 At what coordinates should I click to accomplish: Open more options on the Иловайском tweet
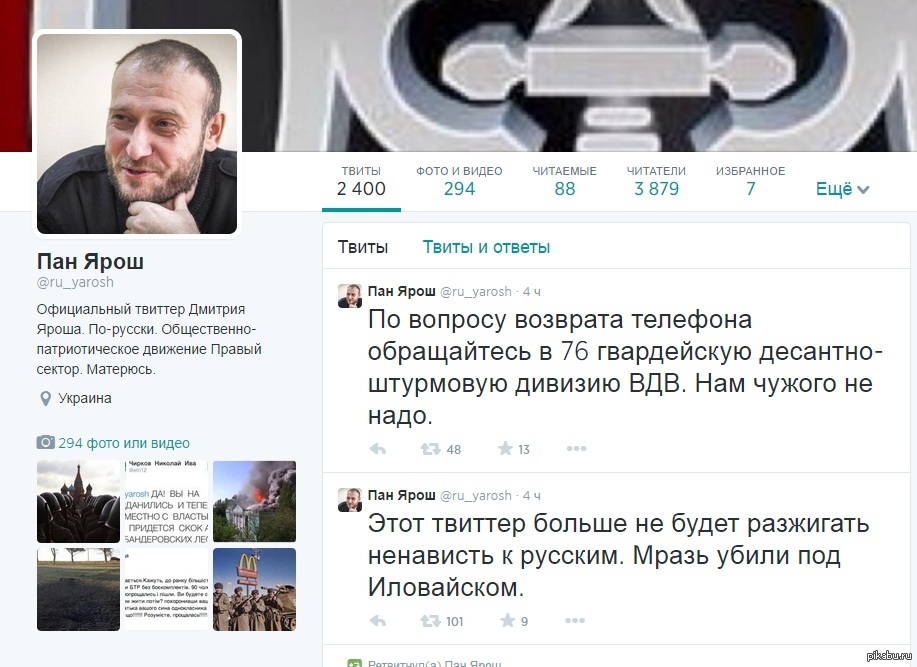pyautogui.click(x=575, y=620)
